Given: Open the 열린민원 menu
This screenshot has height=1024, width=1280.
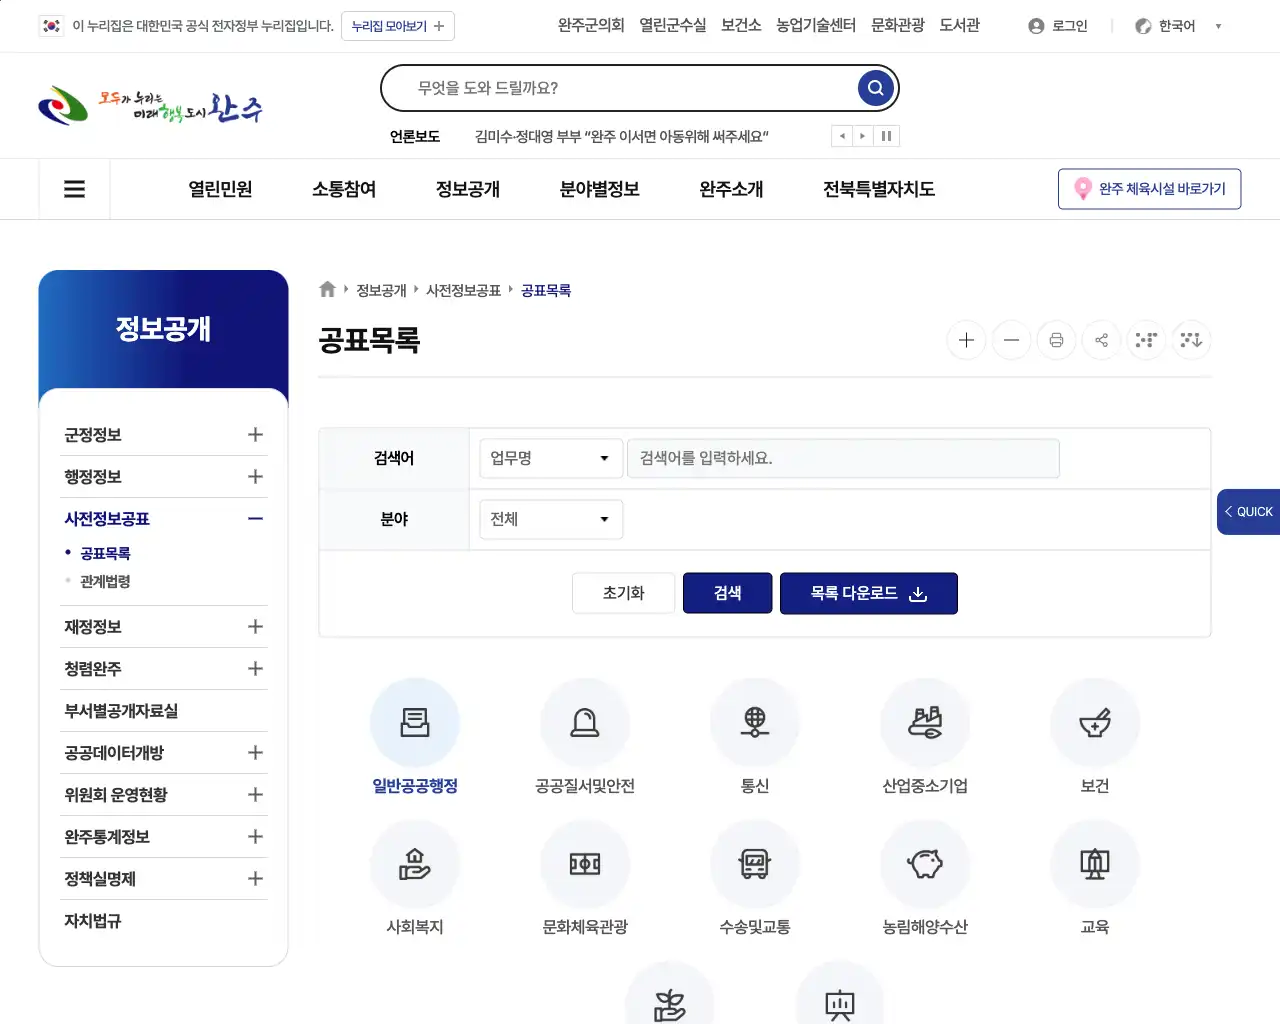Looking at the screenshot, I should pos(220,189).
